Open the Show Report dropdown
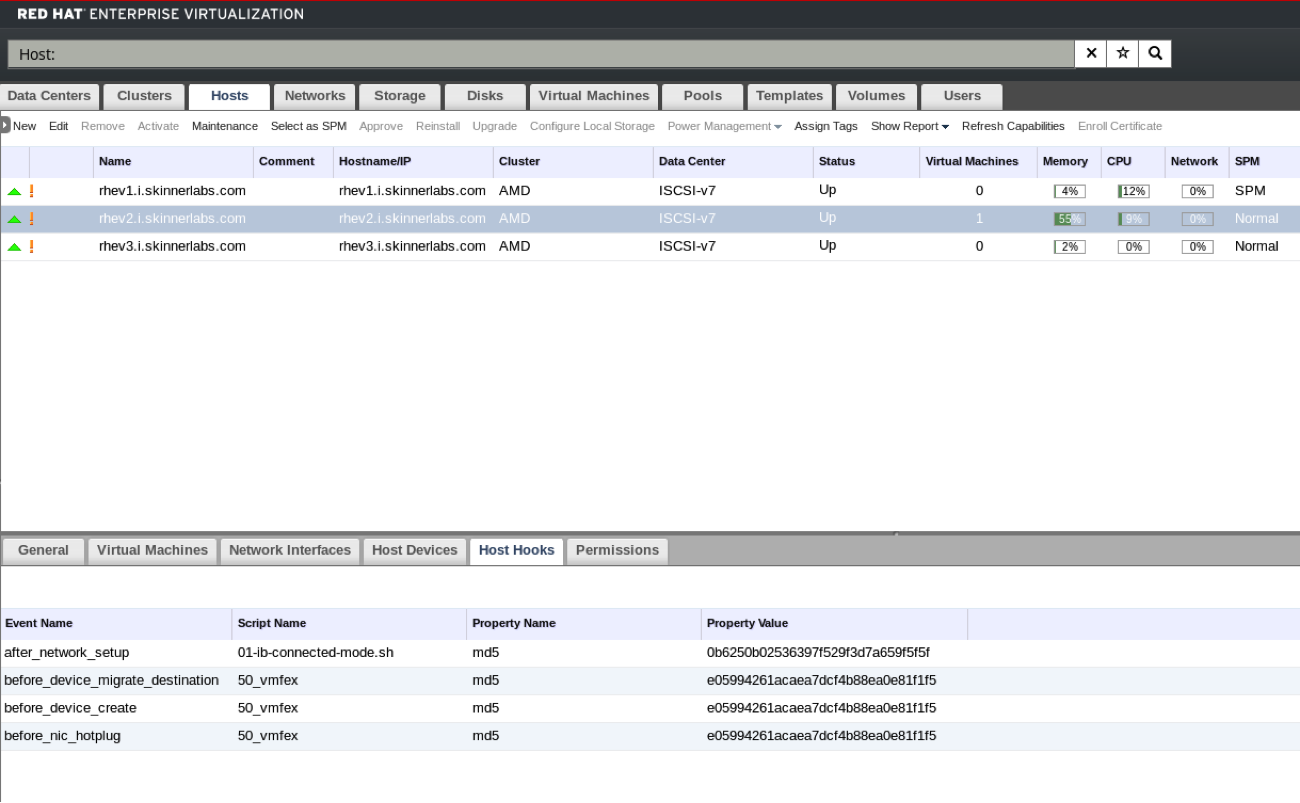Viewport: 1300px width, 803px height. (x=909, y=126)
